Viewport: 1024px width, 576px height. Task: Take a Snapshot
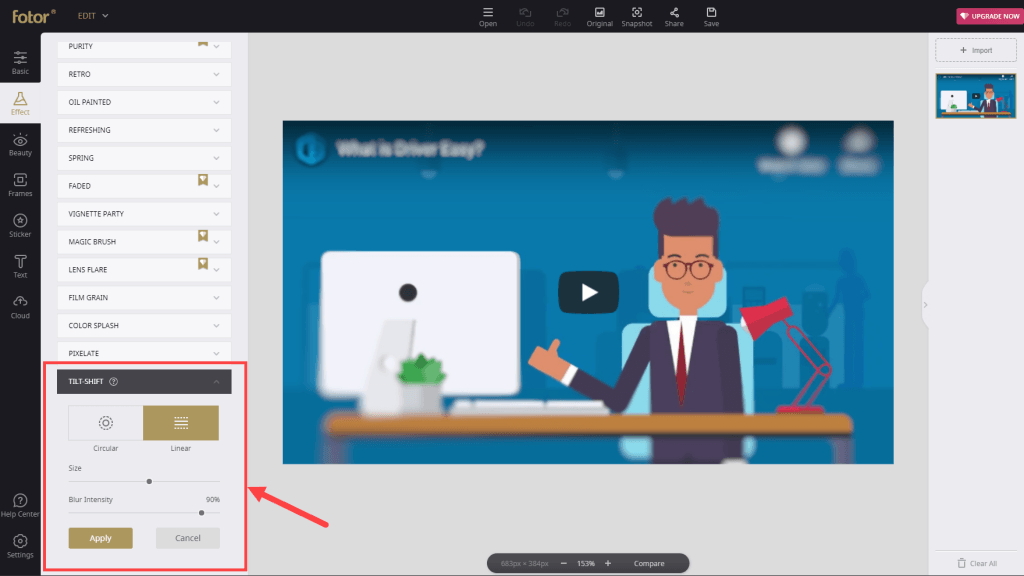coord(637,17)
